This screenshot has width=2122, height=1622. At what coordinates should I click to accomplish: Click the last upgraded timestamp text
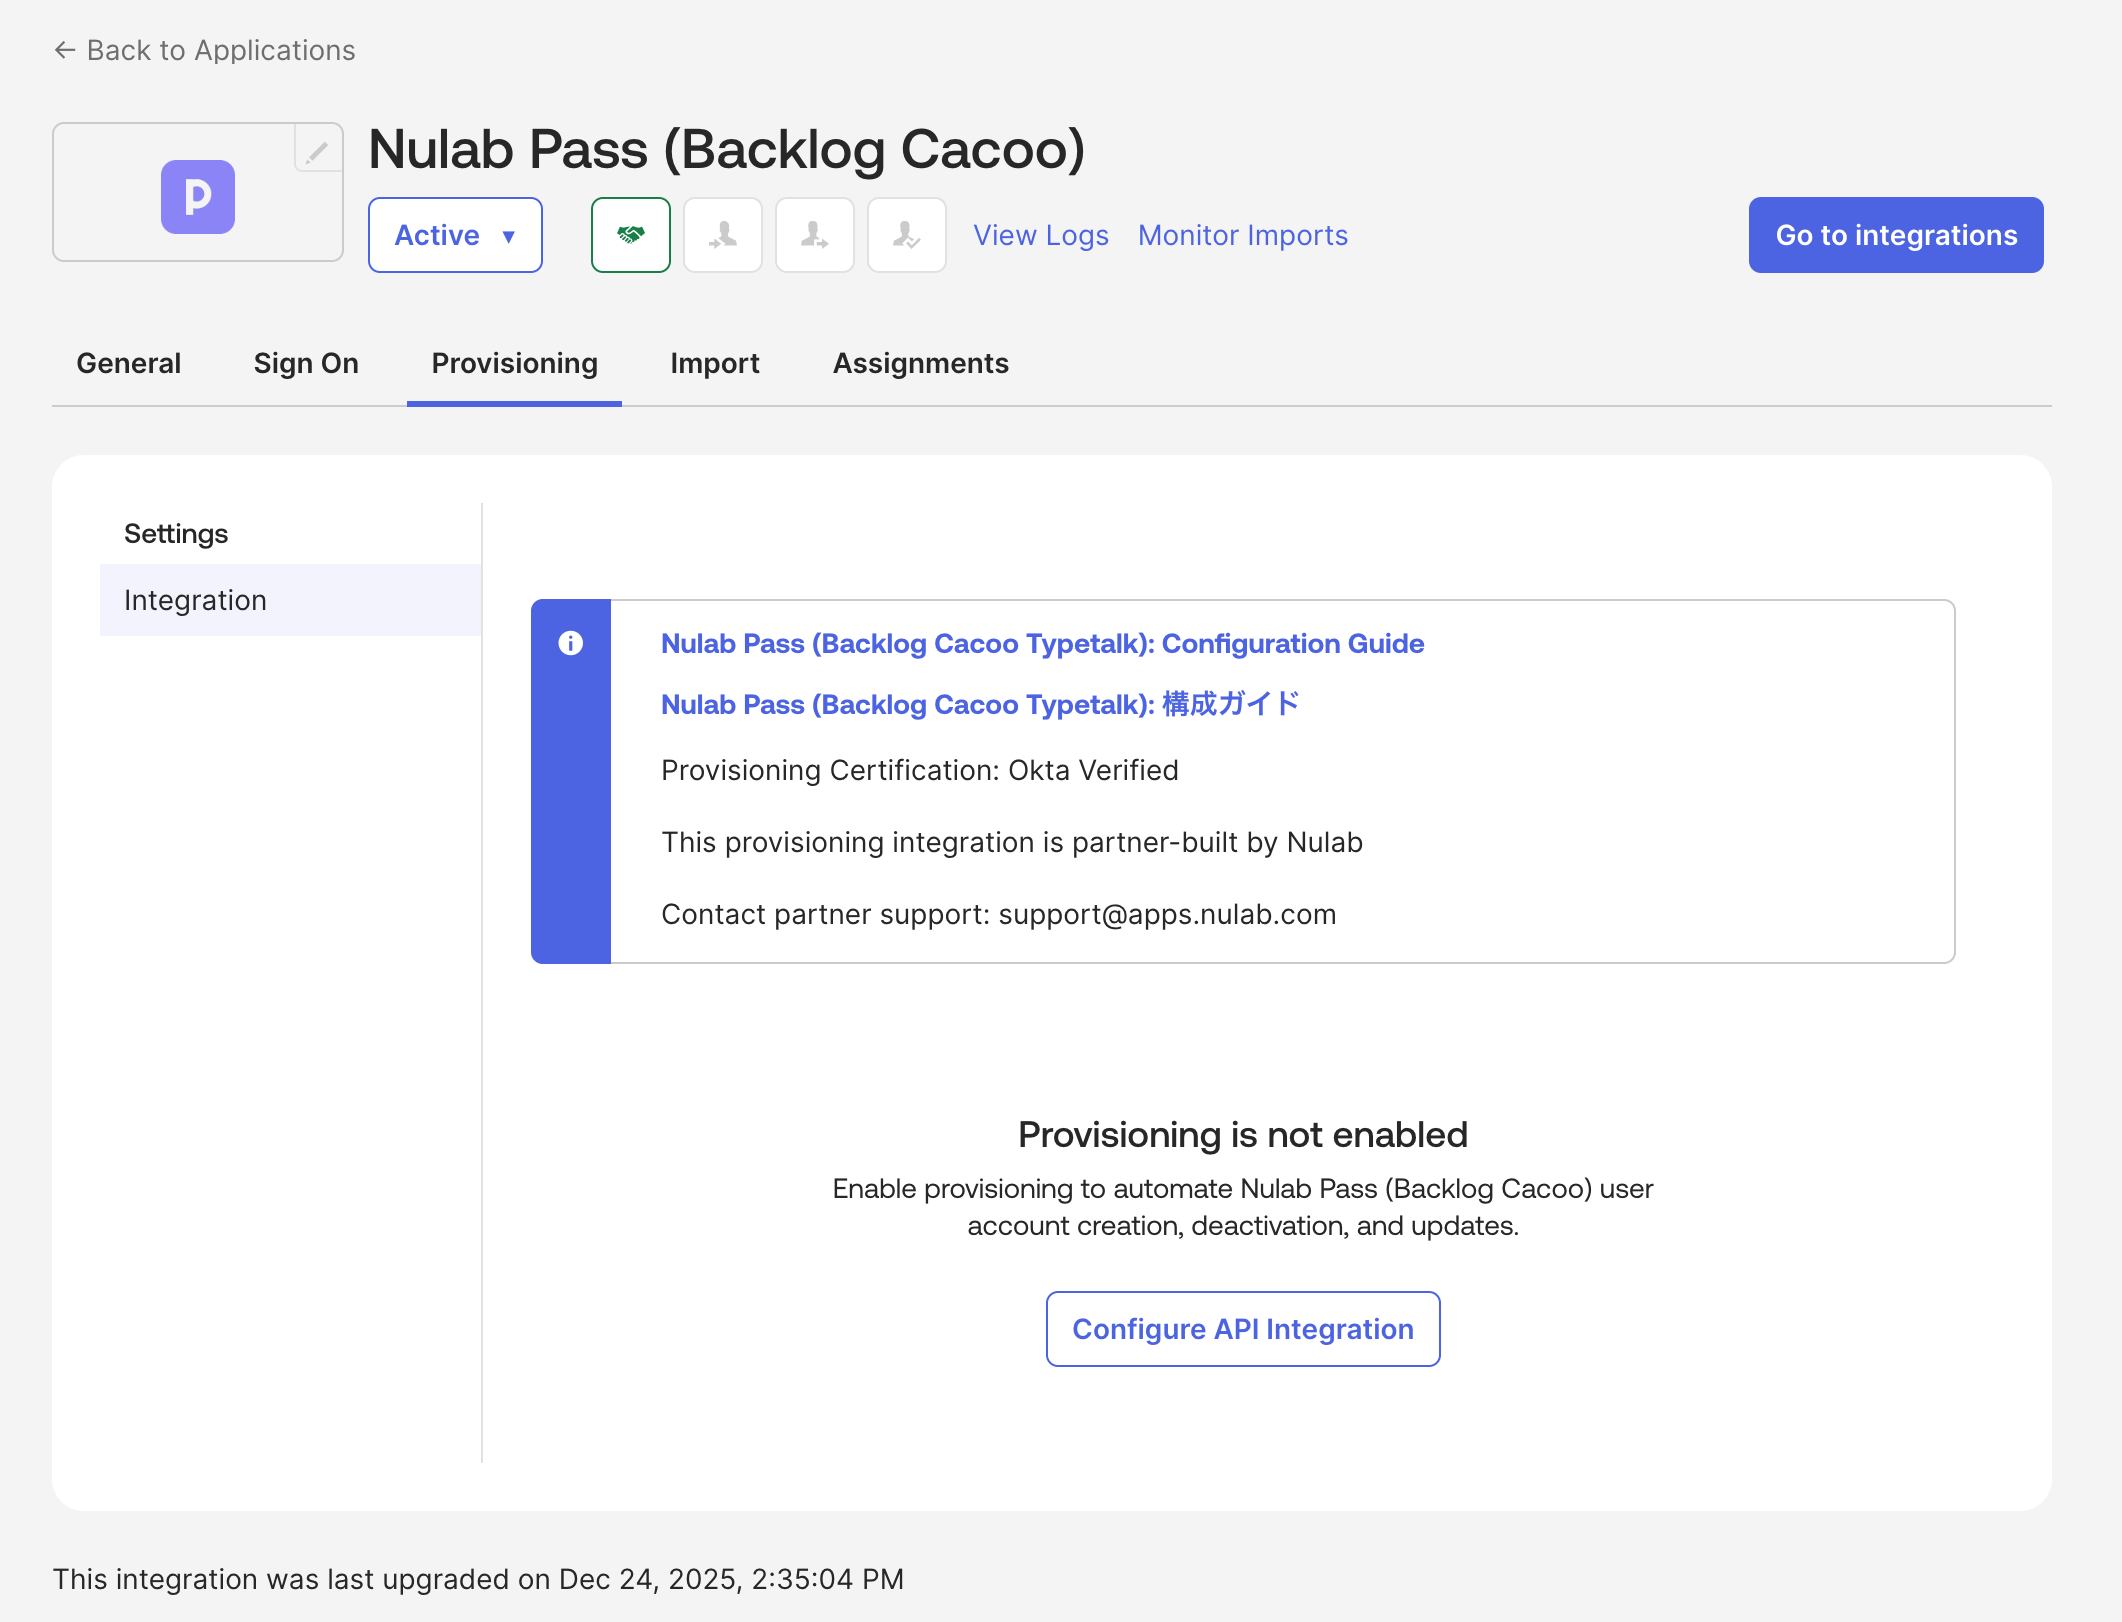coord(478,1579)
